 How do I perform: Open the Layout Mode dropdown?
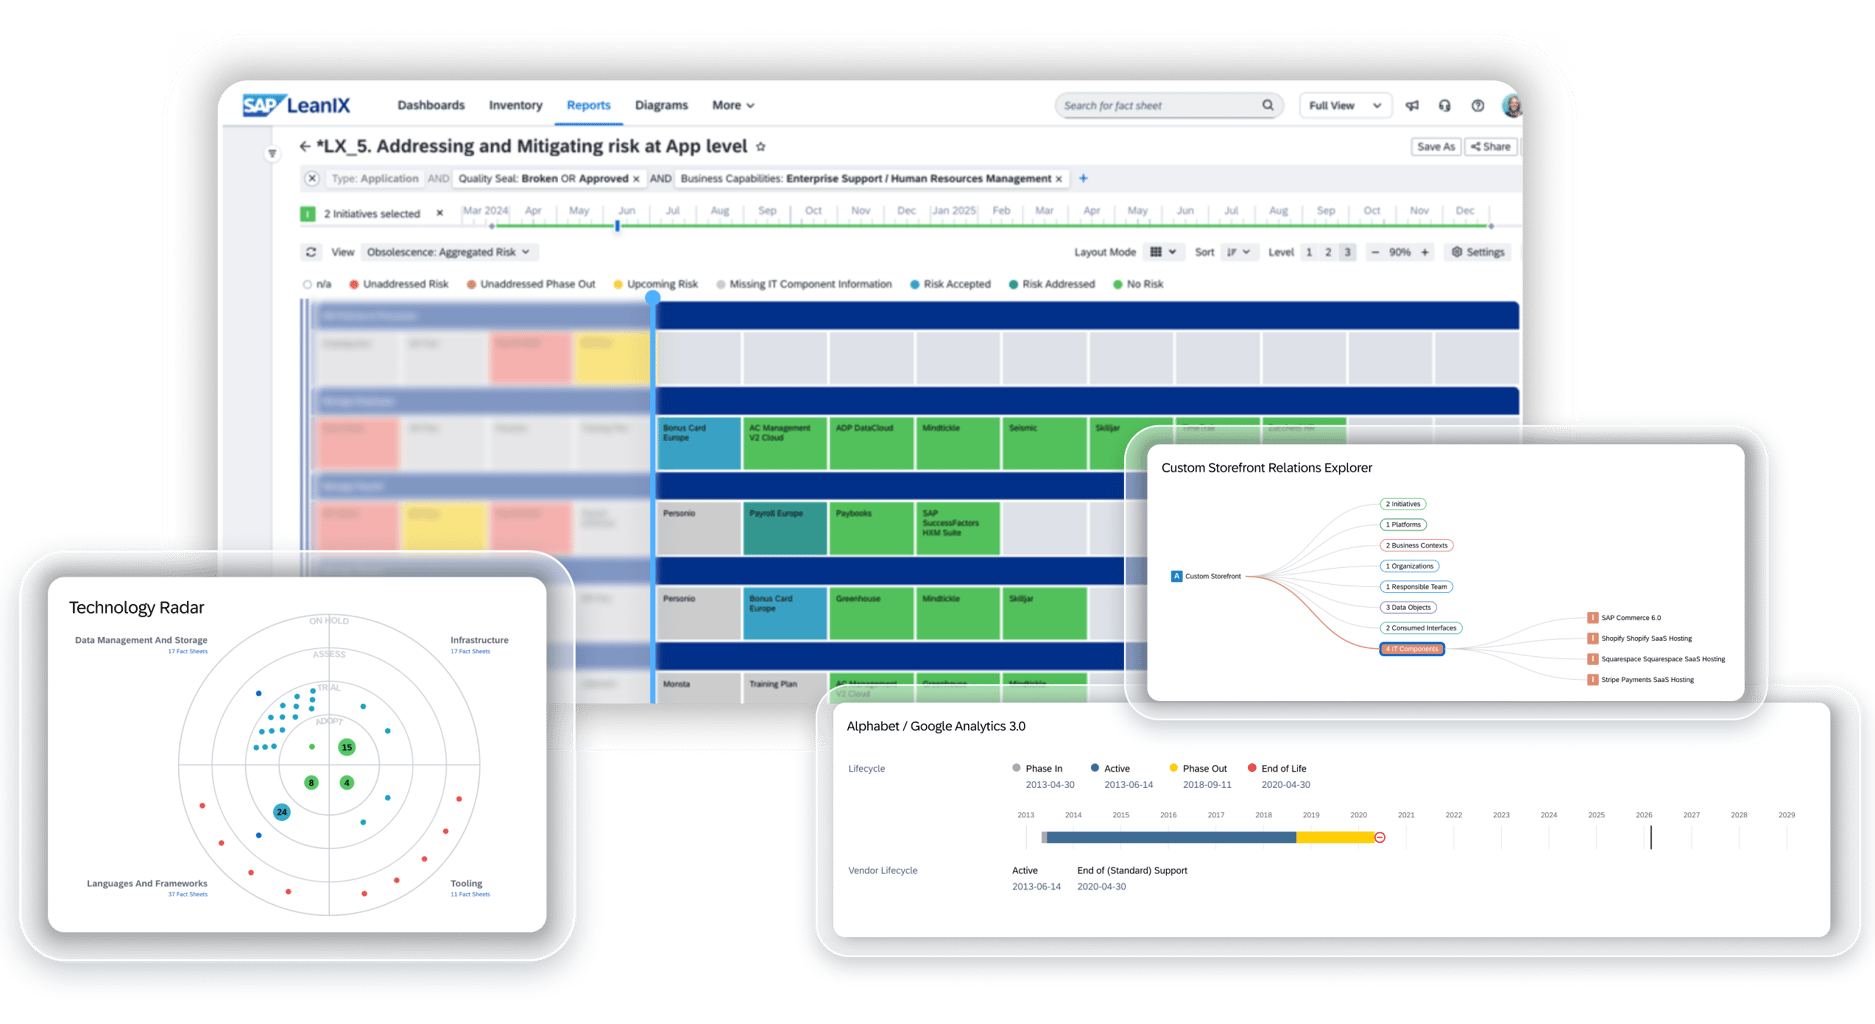[x=1162, y=252]
